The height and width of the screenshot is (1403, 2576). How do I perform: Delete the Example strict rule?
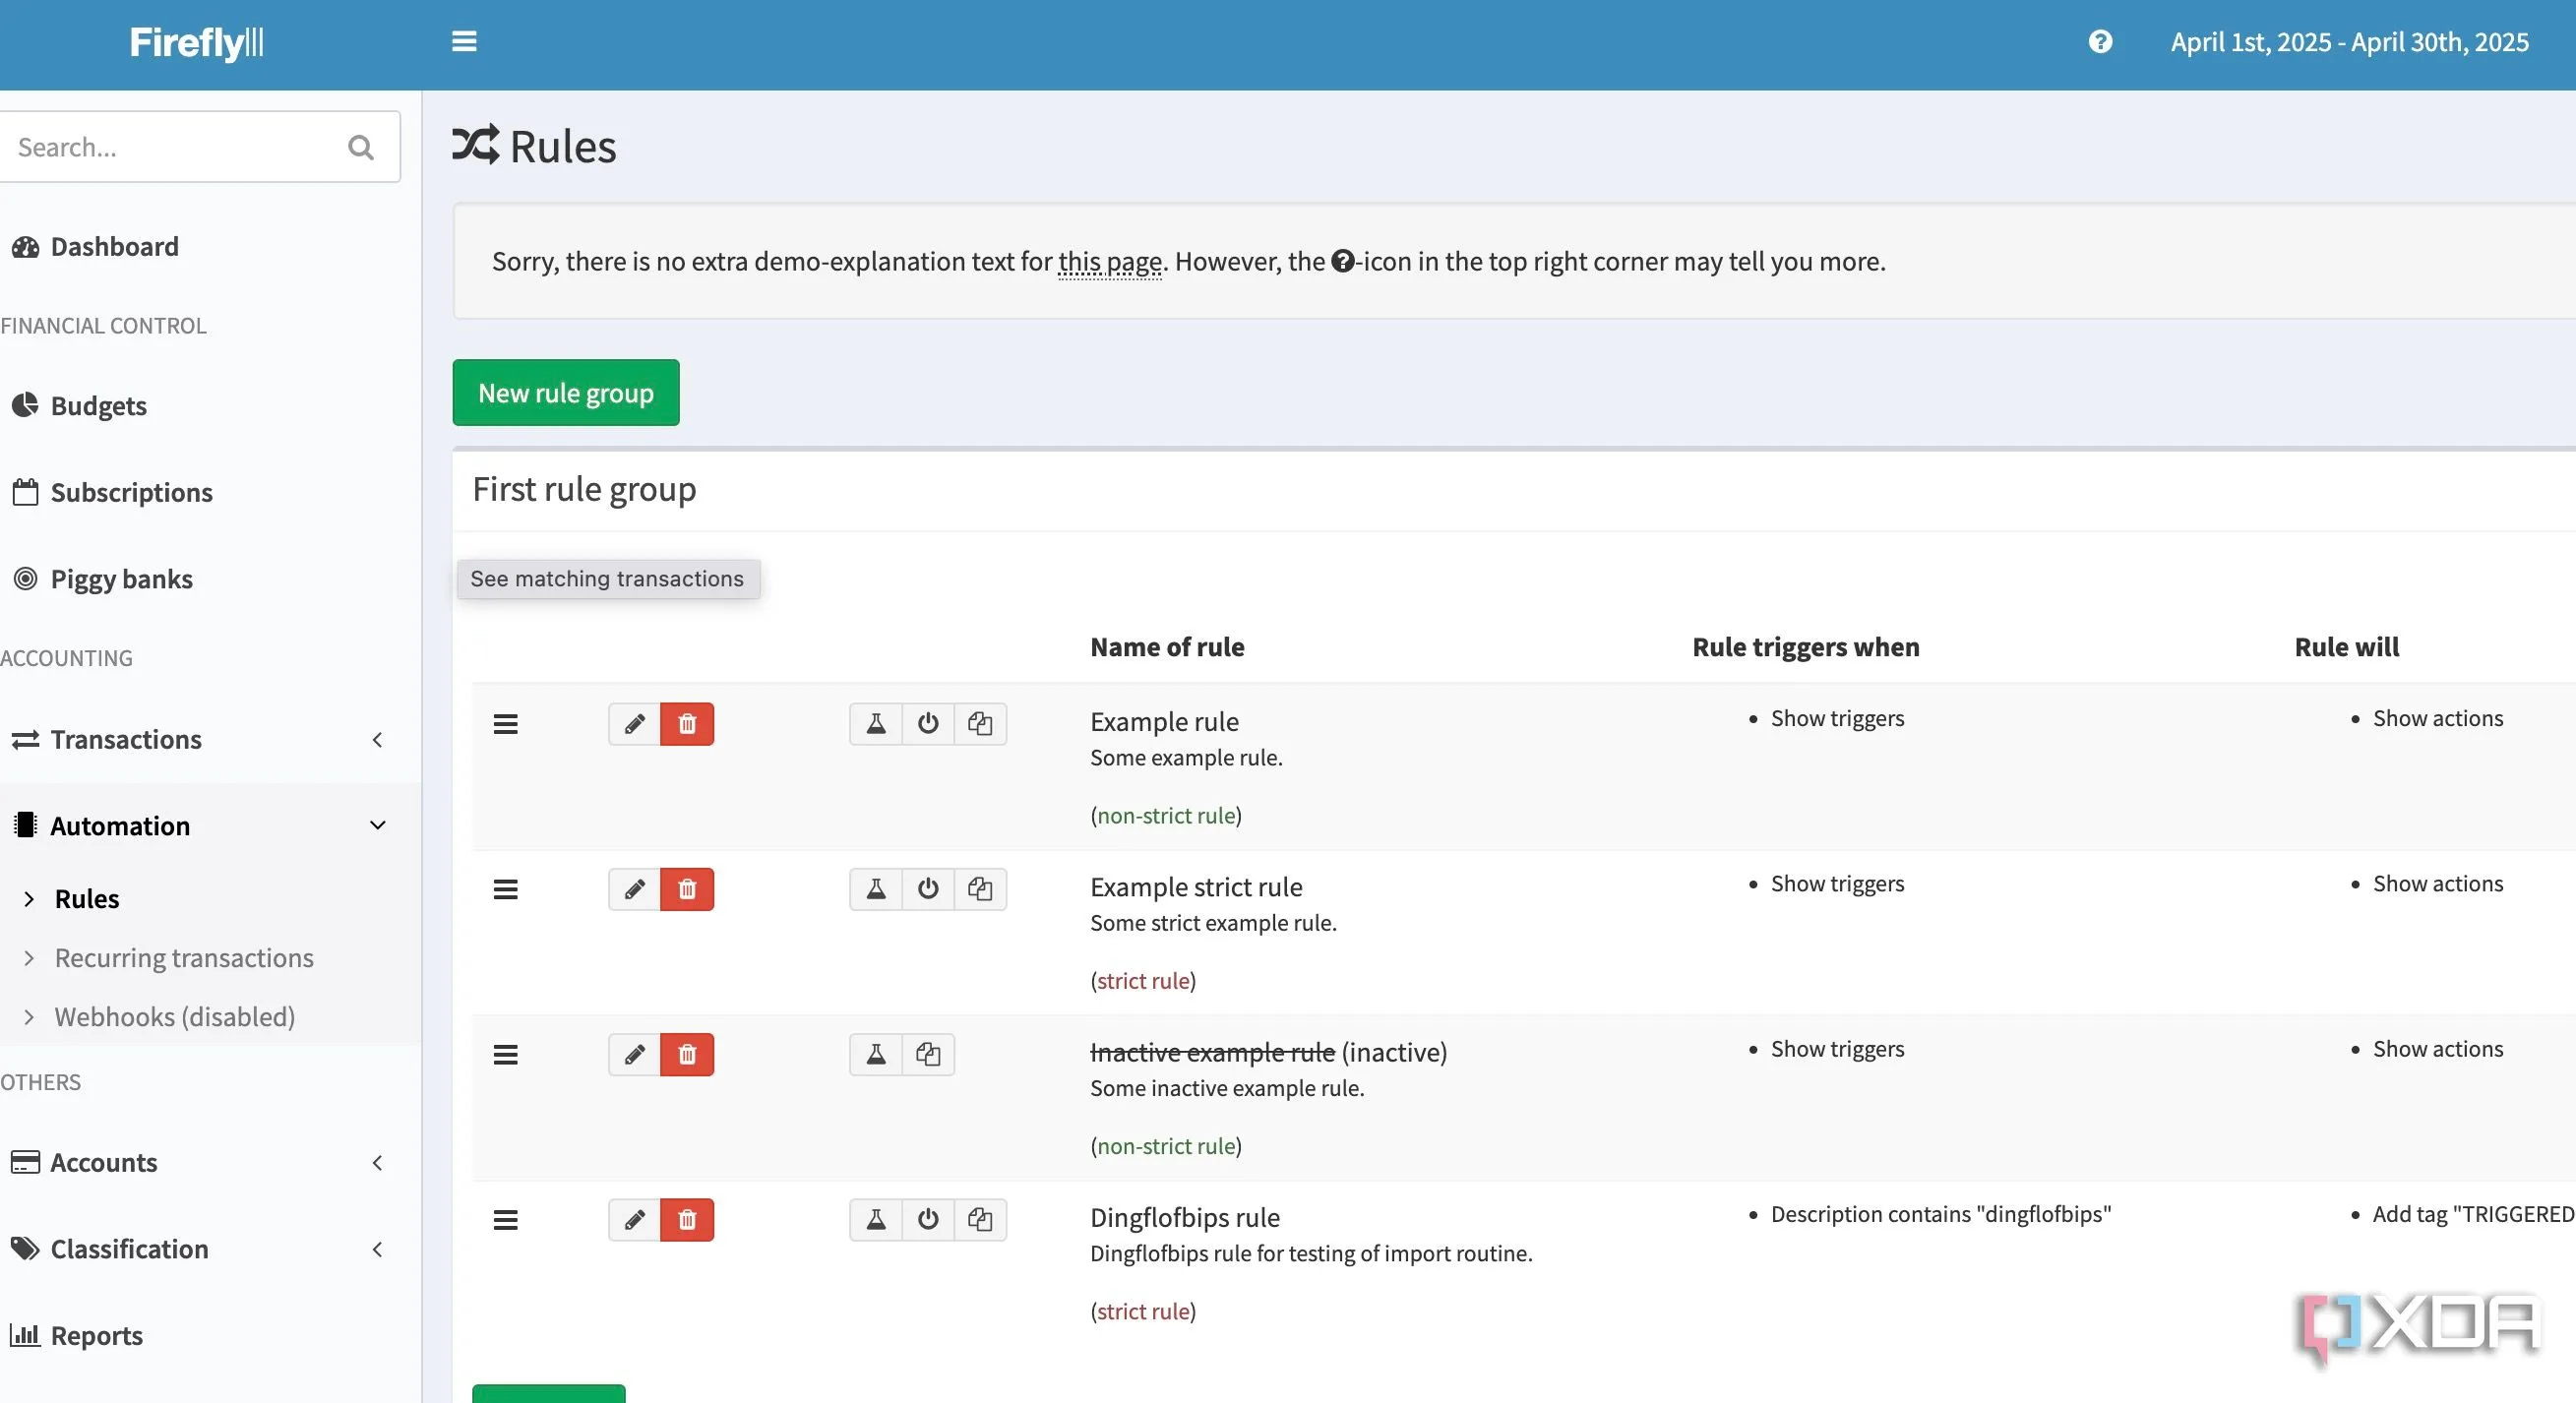(687, 889)
